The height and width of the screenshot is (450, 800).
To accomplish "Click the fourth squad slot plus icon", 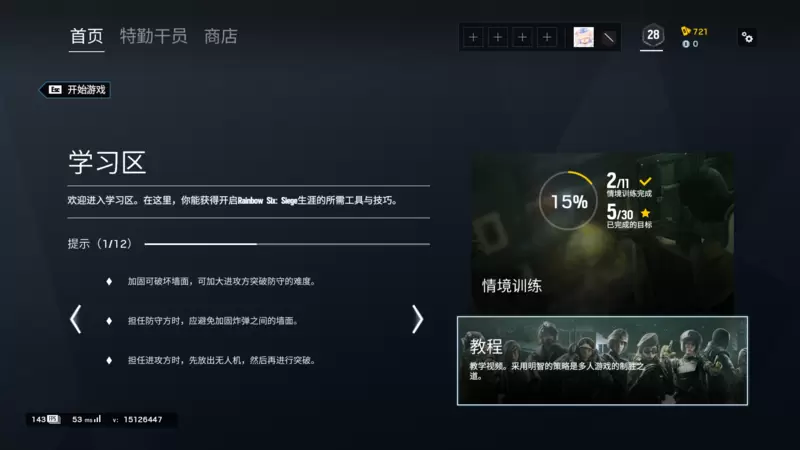I will (x=546, y=37).
